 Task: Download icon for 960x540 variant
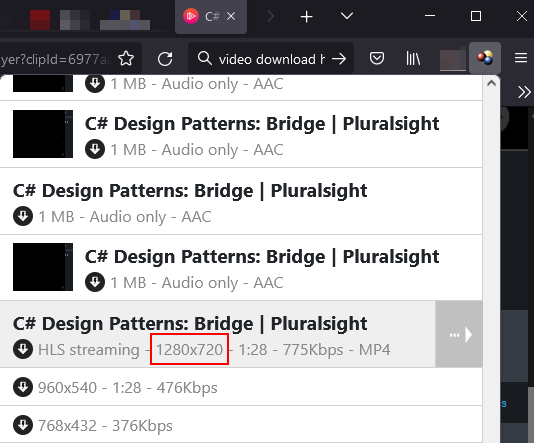click(x=23, y=387)
